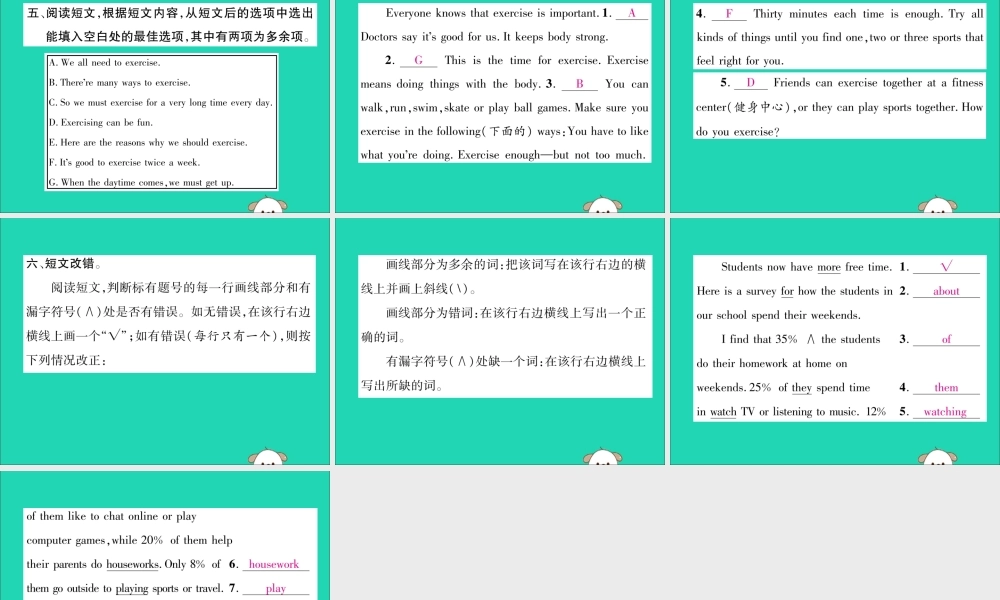
Task: Select option "D. Exercising can be fun."
Action: [101, 122]
